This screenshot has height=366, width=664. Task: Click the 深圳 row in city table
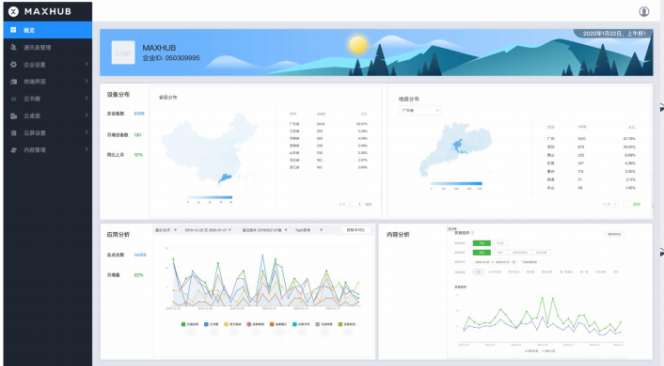(x=591, y=147)
